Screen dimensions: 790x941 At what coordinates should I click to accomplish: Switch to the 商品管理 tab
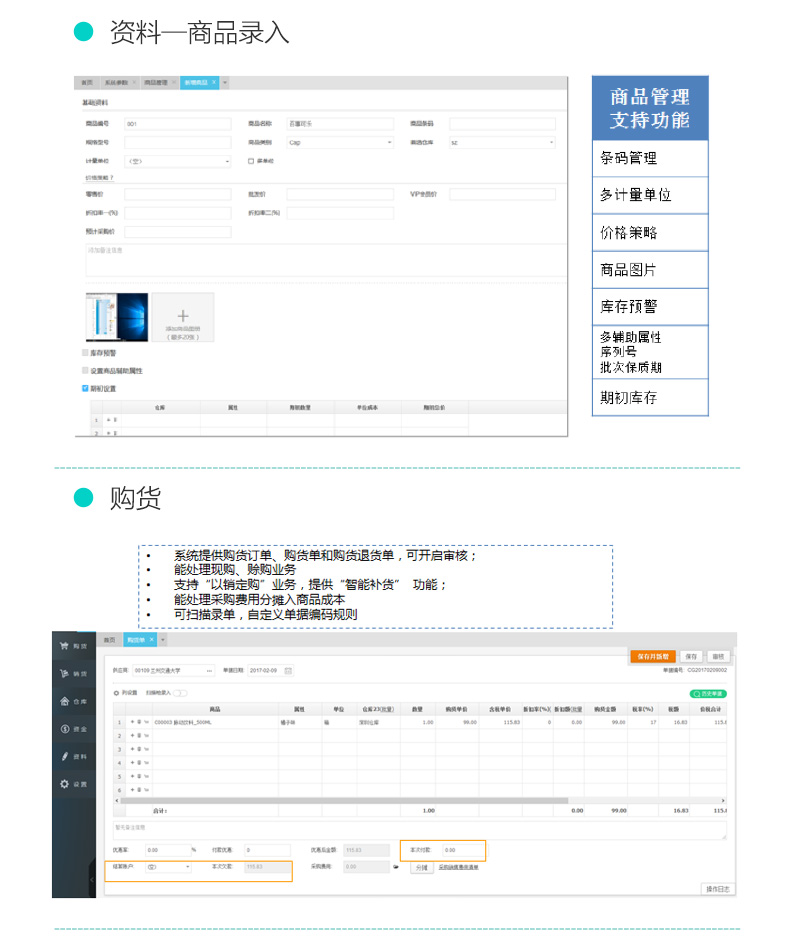(155, 82)
